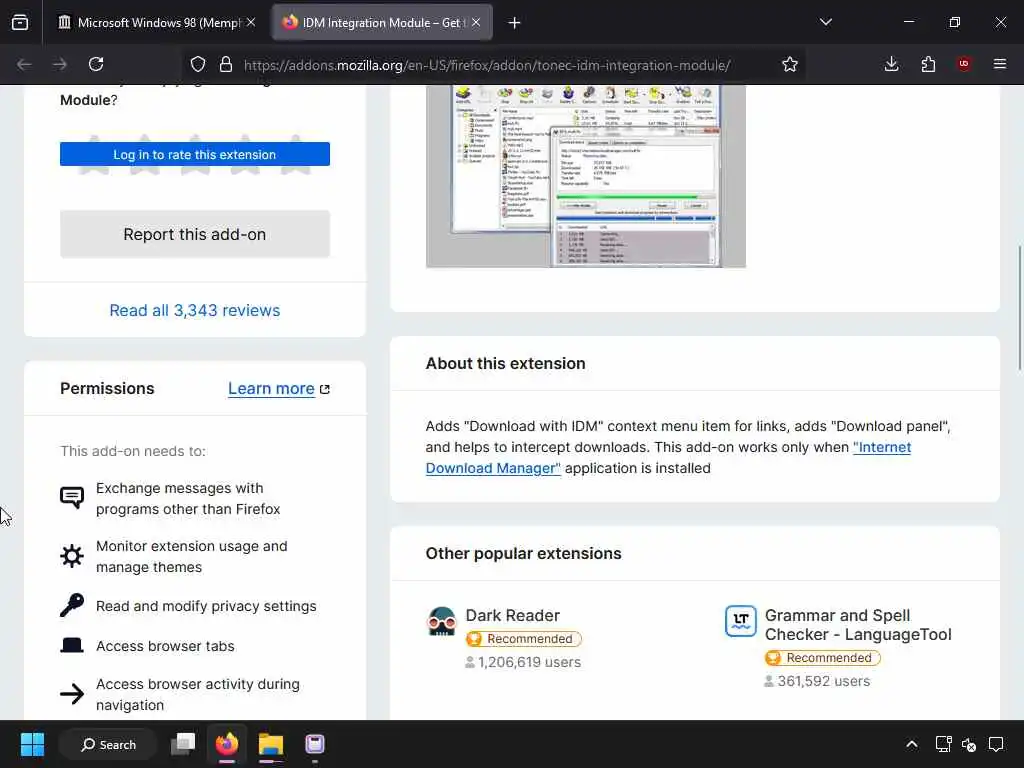Click the Exchange messages permission icon
The height and width of the screenshot is (768, 1024).
pos(72,498)
